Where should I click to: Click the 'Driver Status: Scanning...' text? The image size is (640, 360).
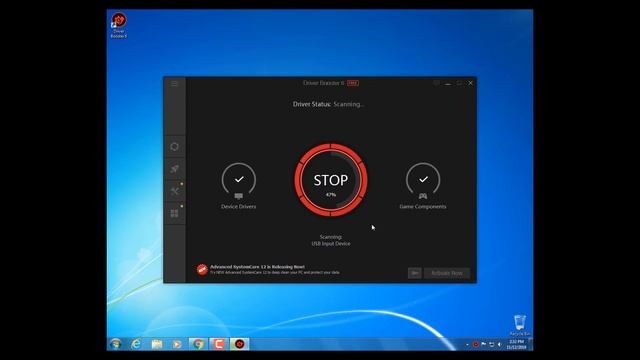[x=328, y=104]
